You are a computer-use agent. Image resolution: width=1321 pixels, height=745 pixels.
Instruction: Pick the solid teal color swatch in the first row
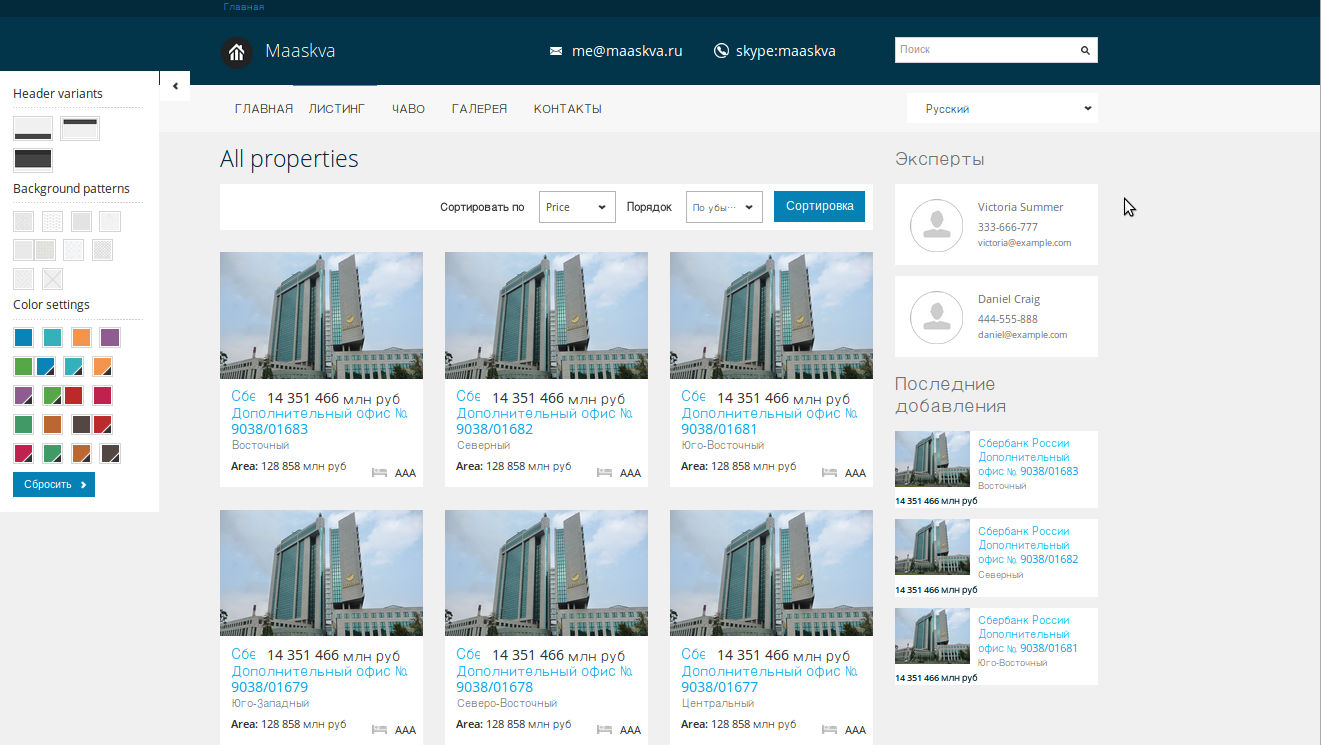click(x=52, y=338)
